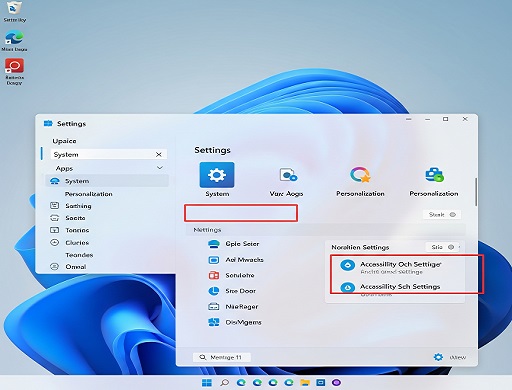Image resolution: width=512 pixels, height=390 pixels.
Task: Click the Sne Door pie-chart icon
Action: point(214,291)
